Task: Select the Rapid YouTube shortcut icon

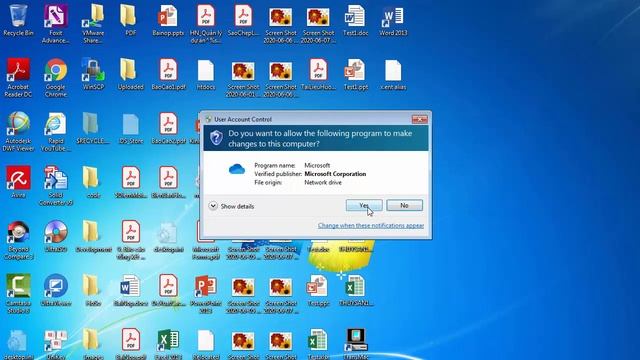Action: click(56, 131)
